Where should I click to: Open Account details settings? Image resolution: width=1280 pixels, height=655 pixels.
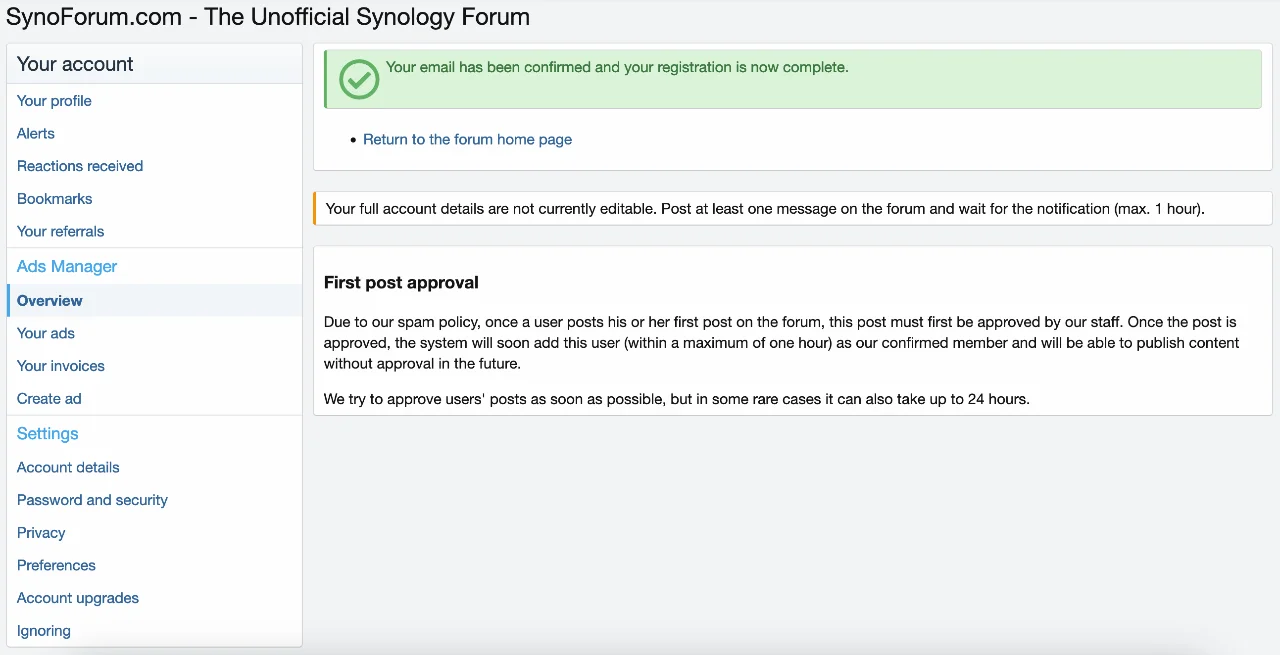[68, 467]
